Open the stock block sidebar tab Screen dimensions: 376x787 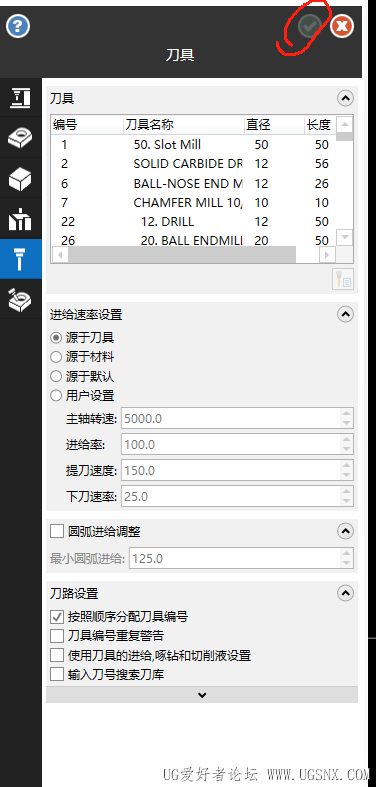pos(21,178)
